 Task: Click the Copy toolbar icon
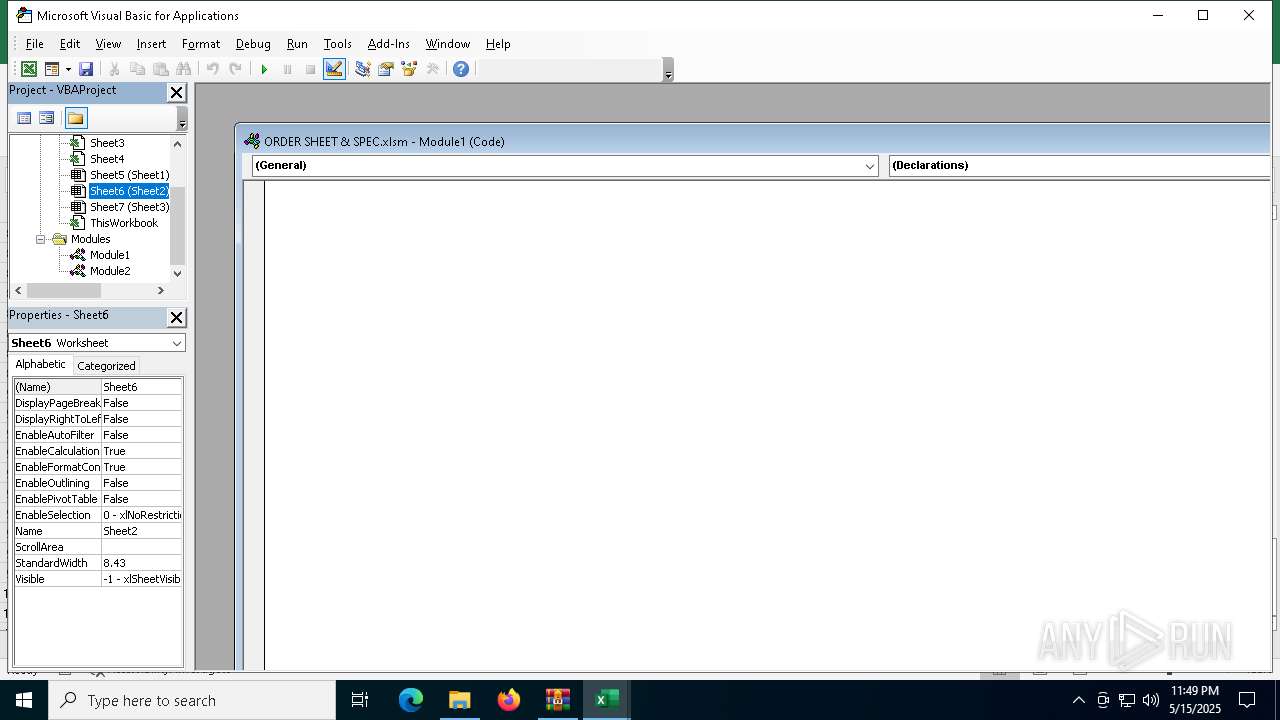click(137, 69)
